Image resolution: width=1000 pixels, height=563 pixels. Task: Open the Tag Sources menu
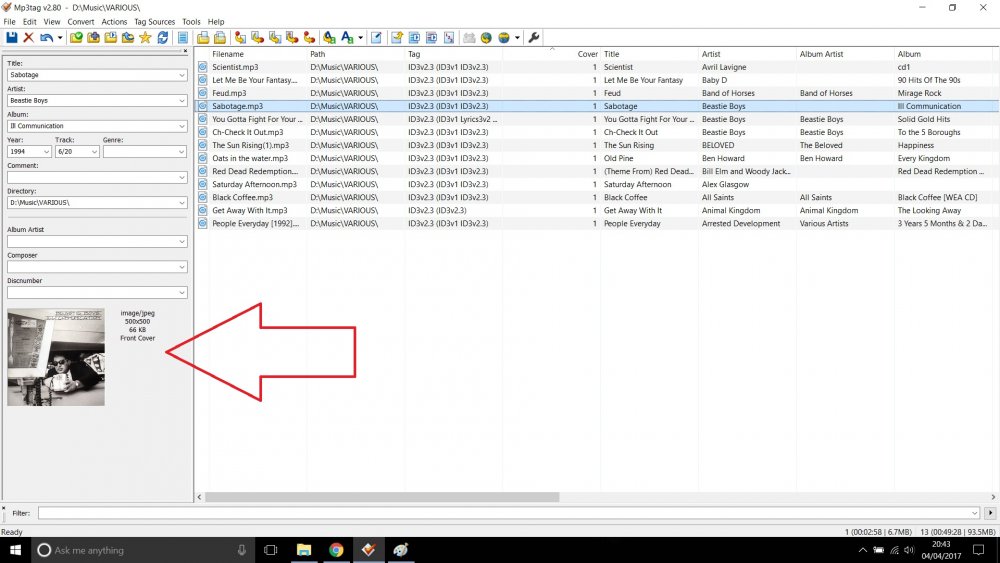pyautogui.click(x=154, y=22)
